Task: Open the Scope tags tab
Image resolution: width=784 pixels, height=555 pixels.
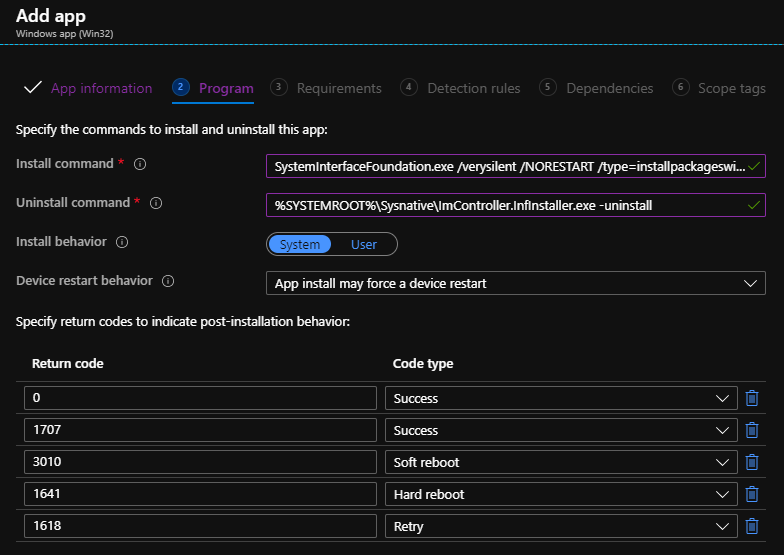Action: click(x=732, y=88)
